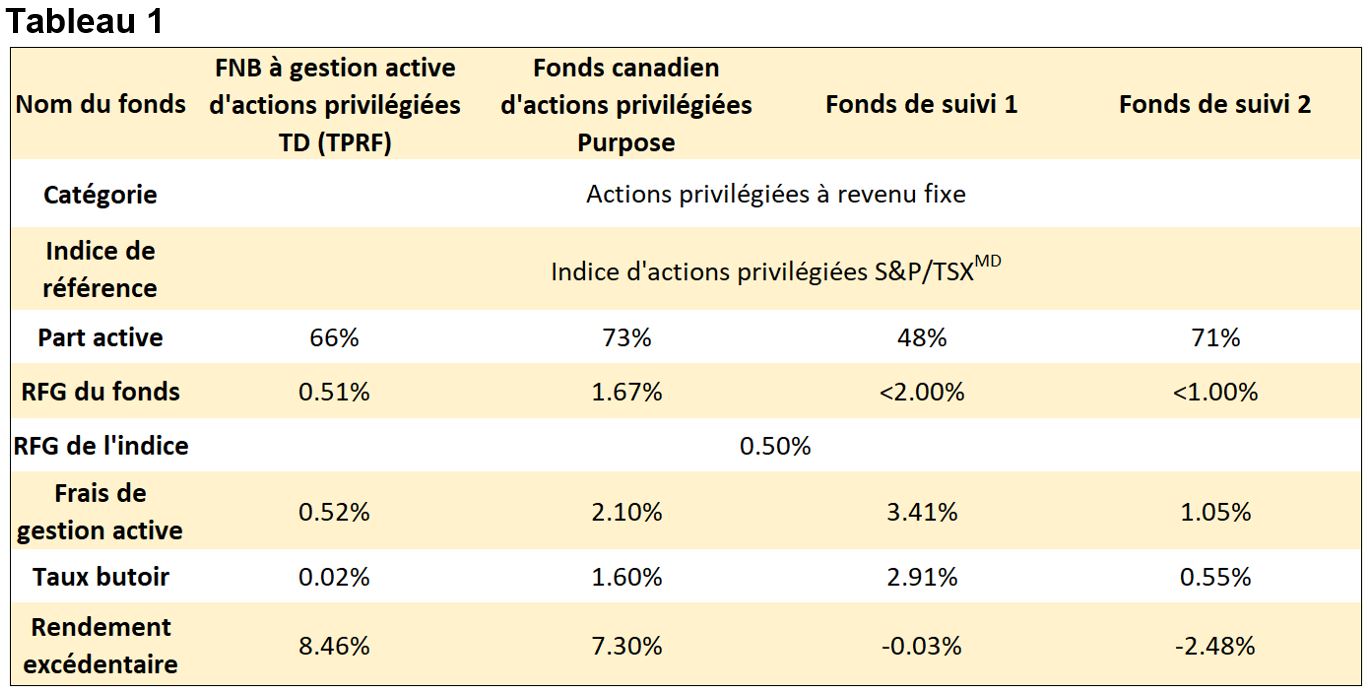Click the 8.46% rendement excédentaire value
1368x694 pixels.
tap(334, 646)
